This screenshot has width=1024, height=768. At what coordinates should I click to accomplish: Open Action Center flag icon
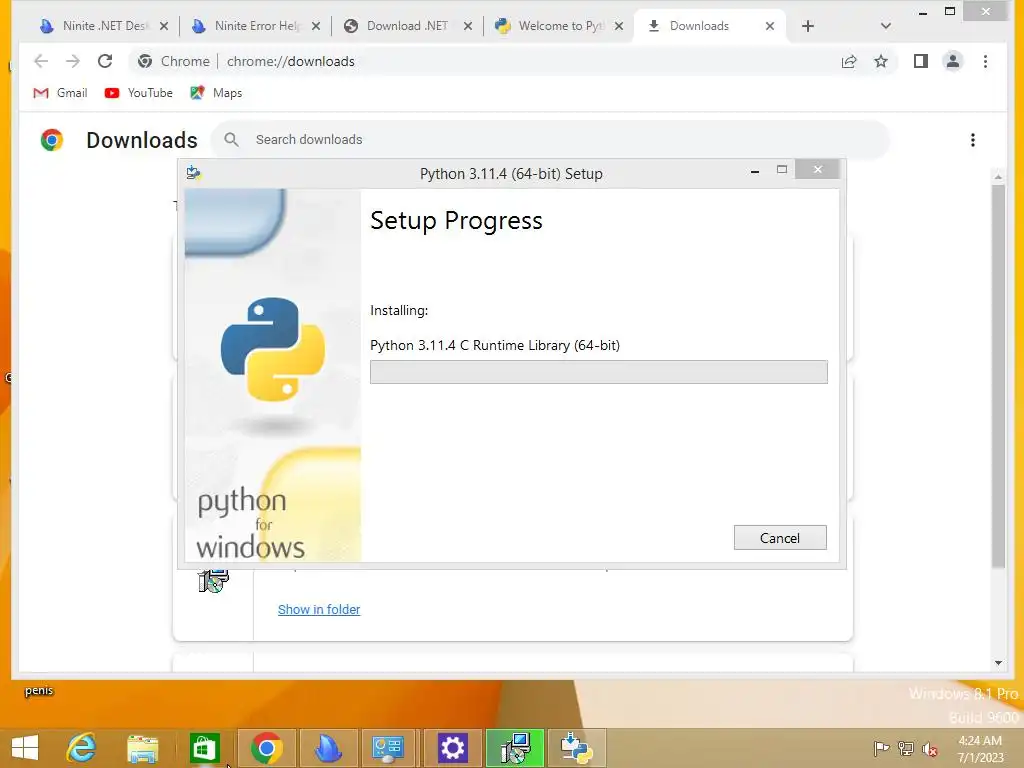click(881, 748)
